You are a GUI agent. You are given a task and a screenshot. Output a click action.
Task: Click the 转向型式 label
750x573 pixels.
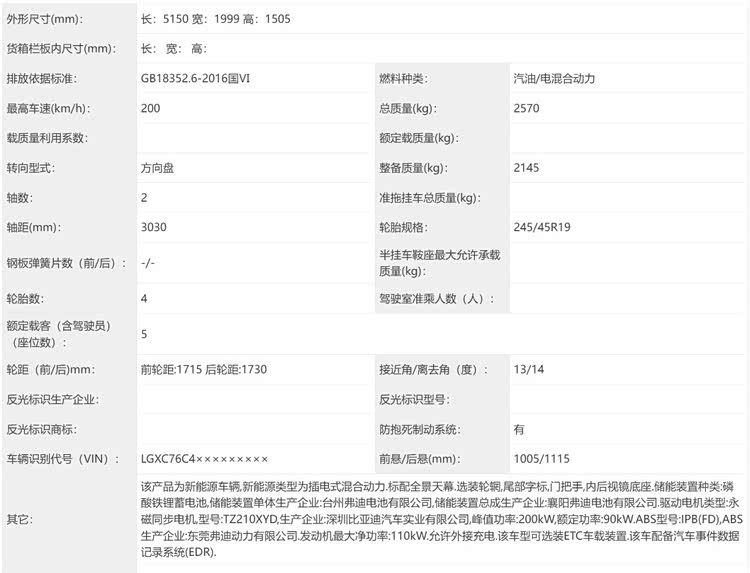(30, 168)
